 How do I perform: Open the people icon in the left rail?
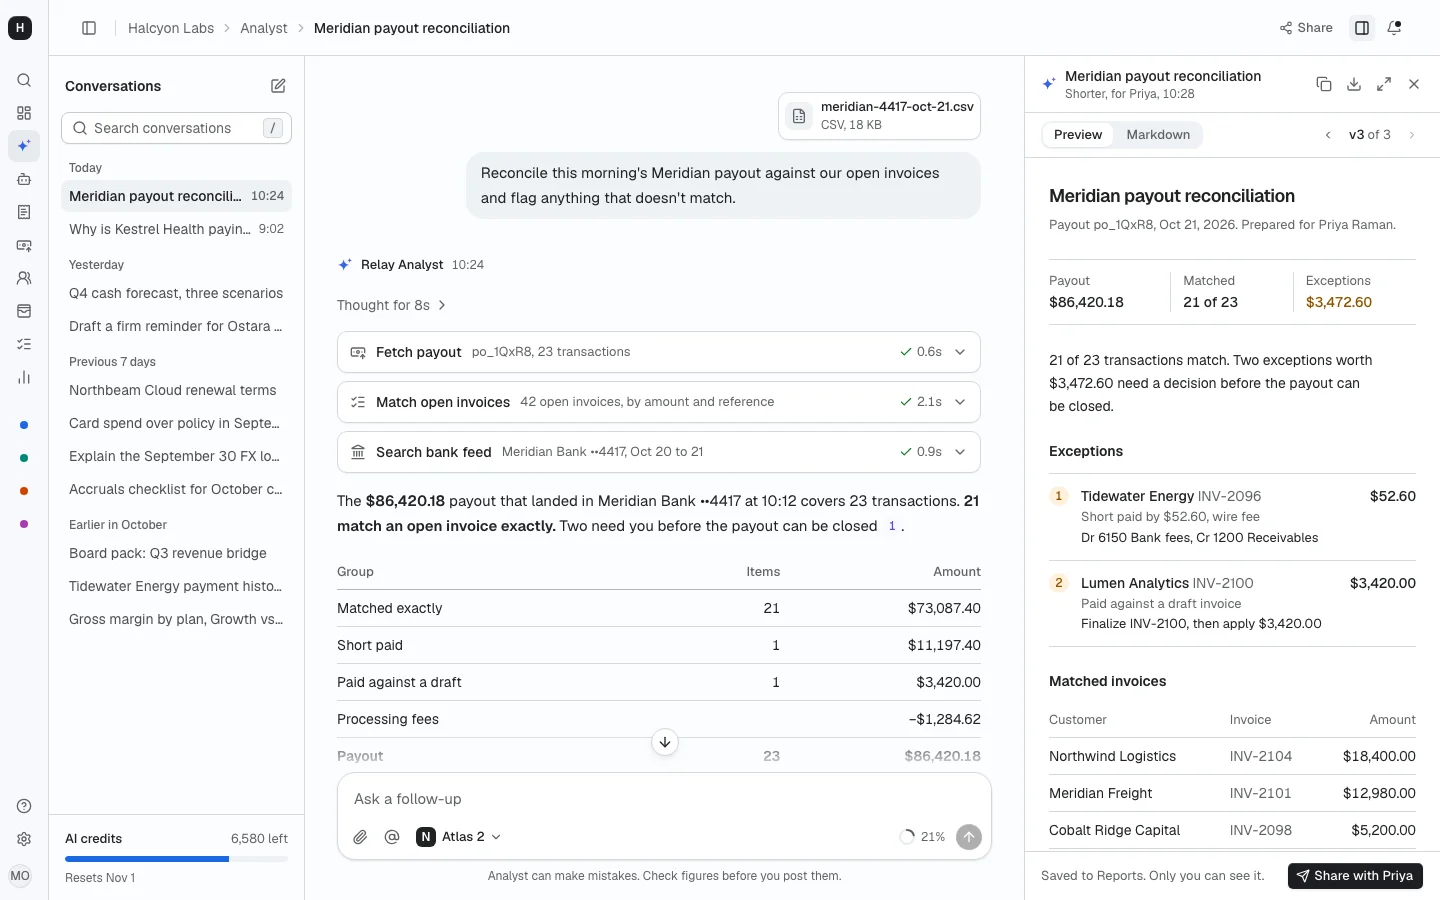24,278
